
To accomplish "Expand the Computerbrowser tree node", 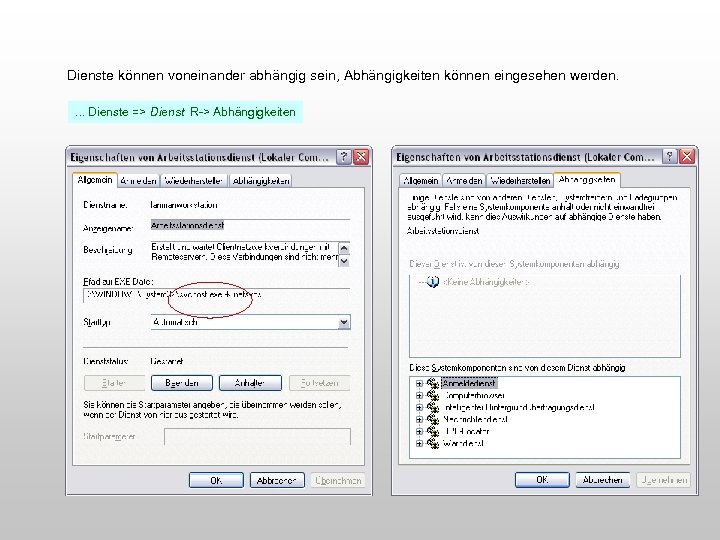I will click(419, 395).
